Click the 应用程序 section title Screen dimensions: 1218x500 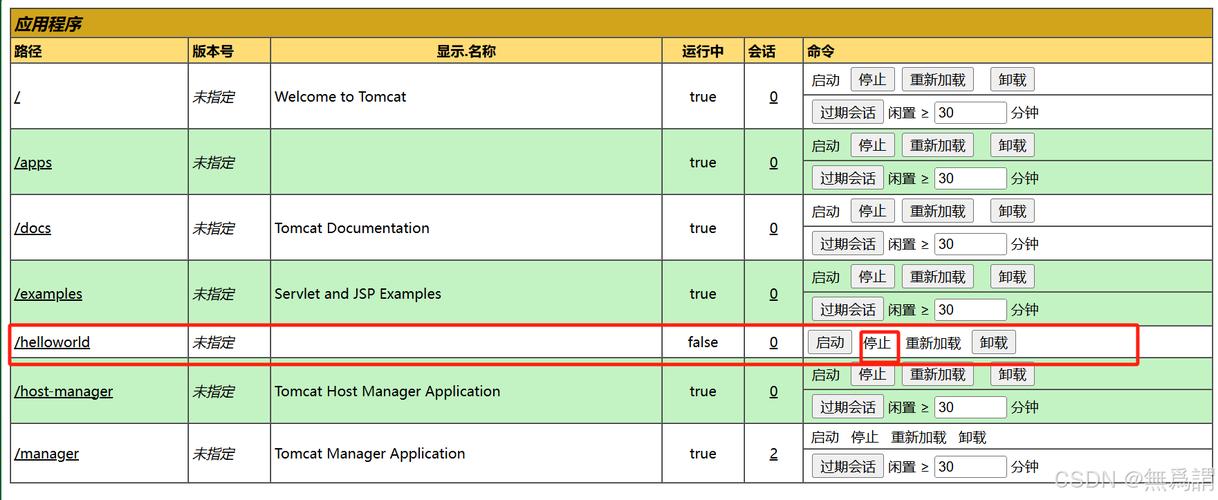pyautogui.click(x=47, y=24)
